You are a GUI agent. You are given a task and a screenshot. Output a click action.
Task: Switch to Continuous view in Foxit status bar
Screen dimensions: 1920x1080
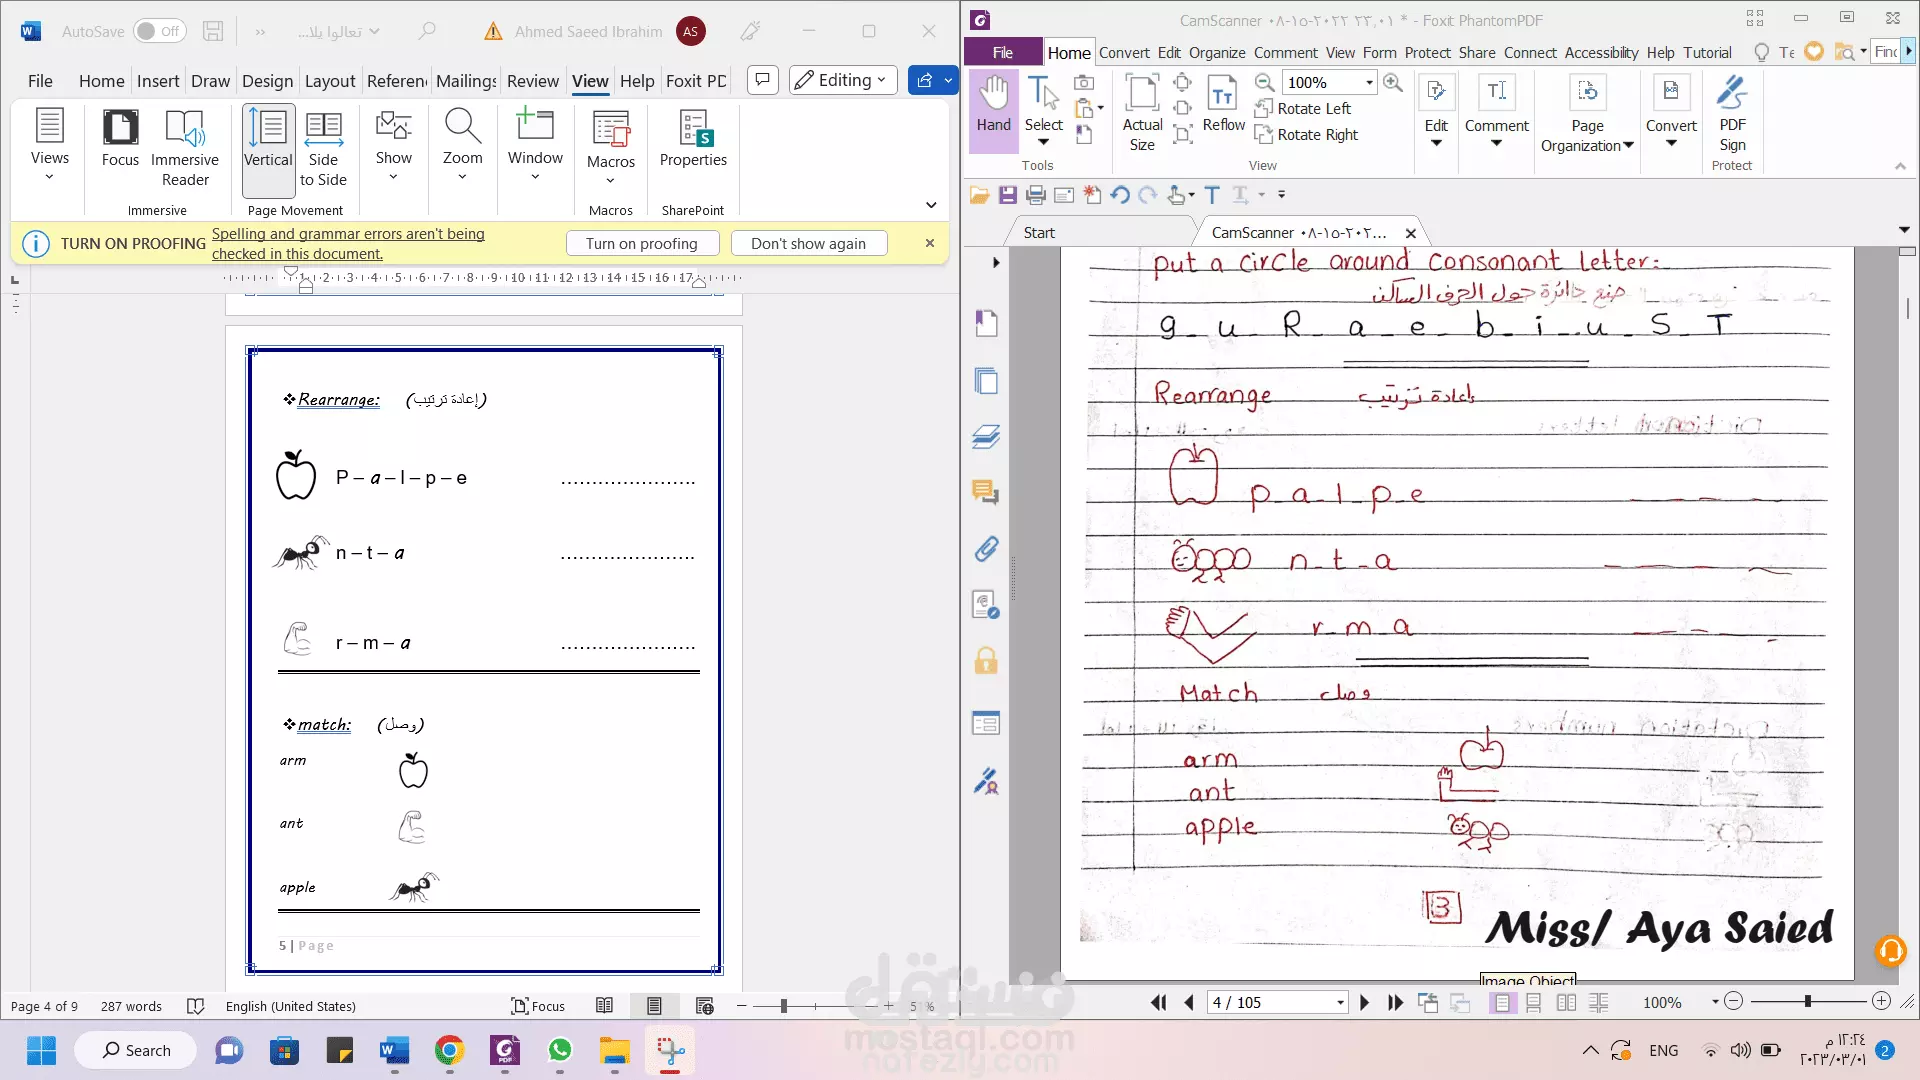[x=1534, y=1002]
